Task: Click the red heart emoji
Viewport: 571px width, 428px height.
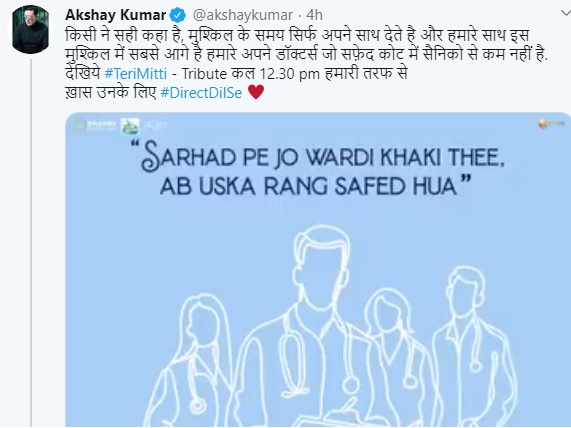Action: 256,92
